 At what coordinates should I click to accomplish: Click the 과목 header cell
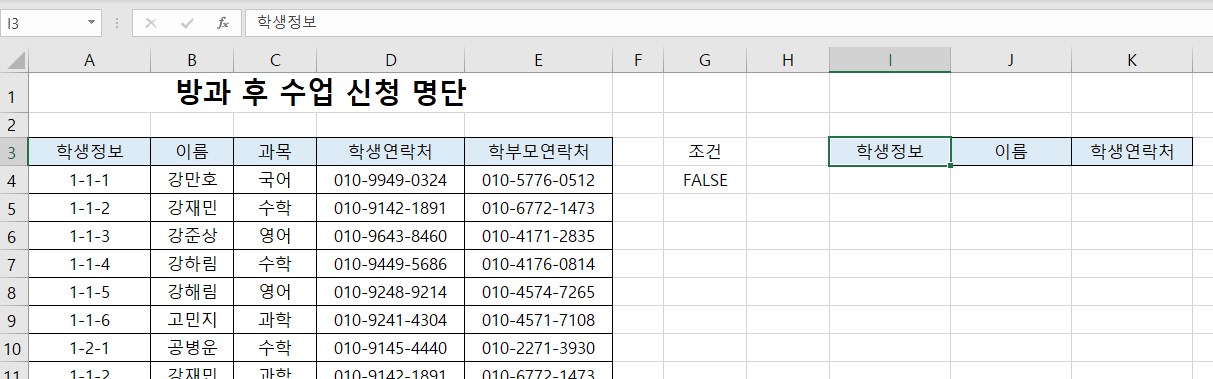(275, 152)
